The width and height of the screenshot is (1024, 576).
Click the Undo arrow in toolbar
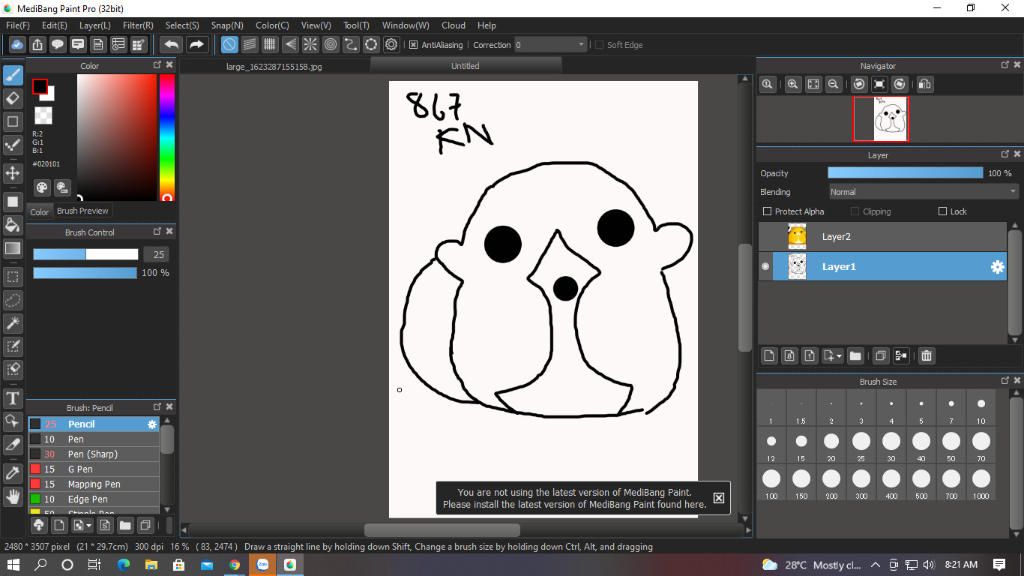click(171, 44)
